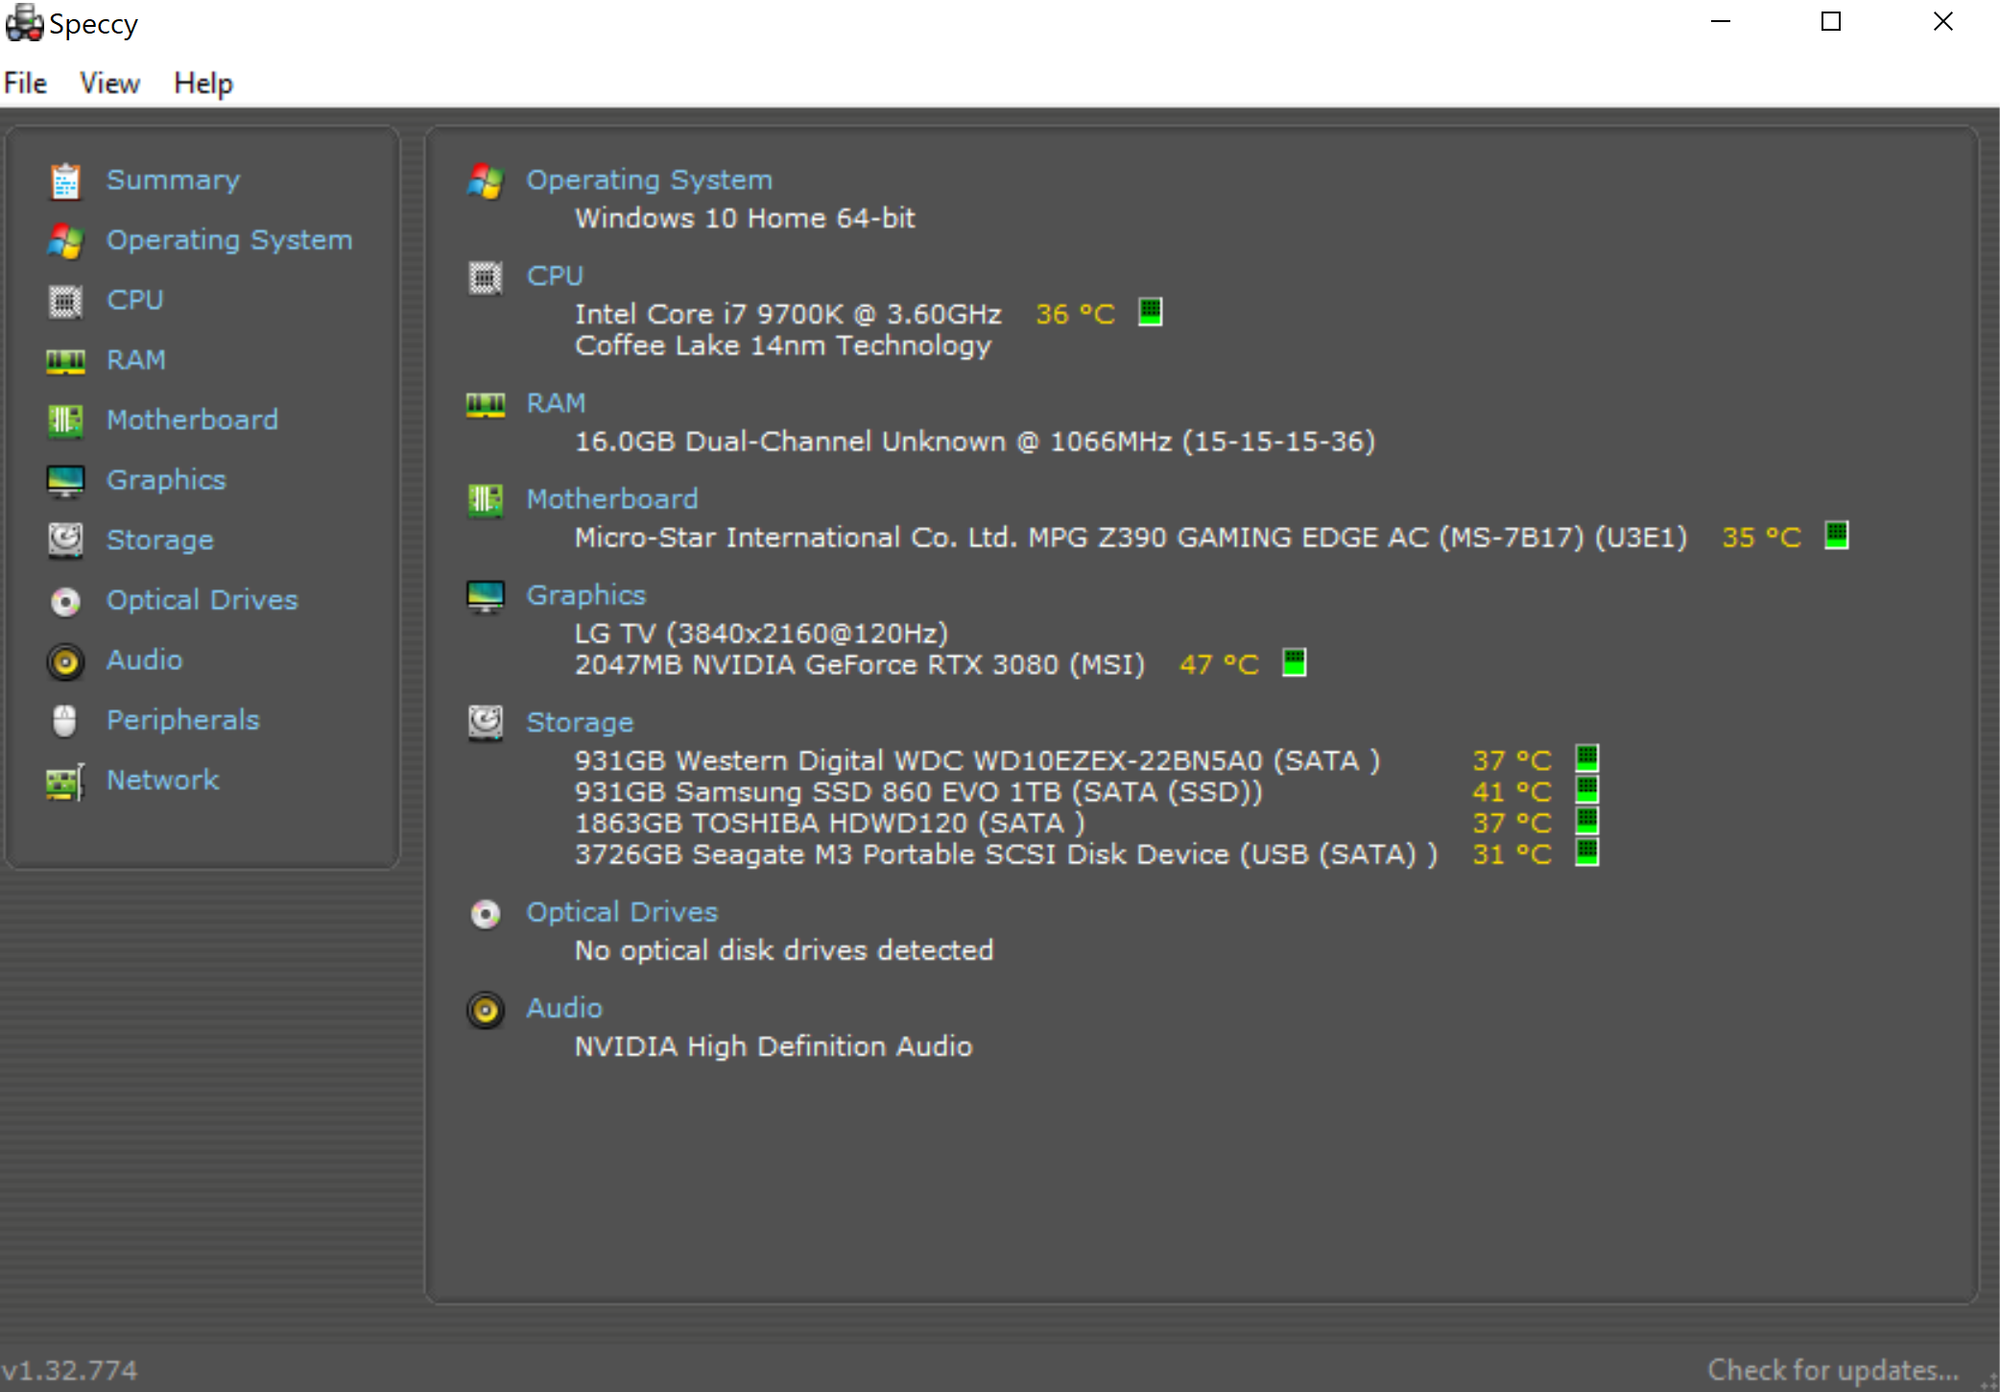This screenshot has width=2000, height=1392.
Task: Click the Windows flag icon in main panel
Action: tap(486, 181)
